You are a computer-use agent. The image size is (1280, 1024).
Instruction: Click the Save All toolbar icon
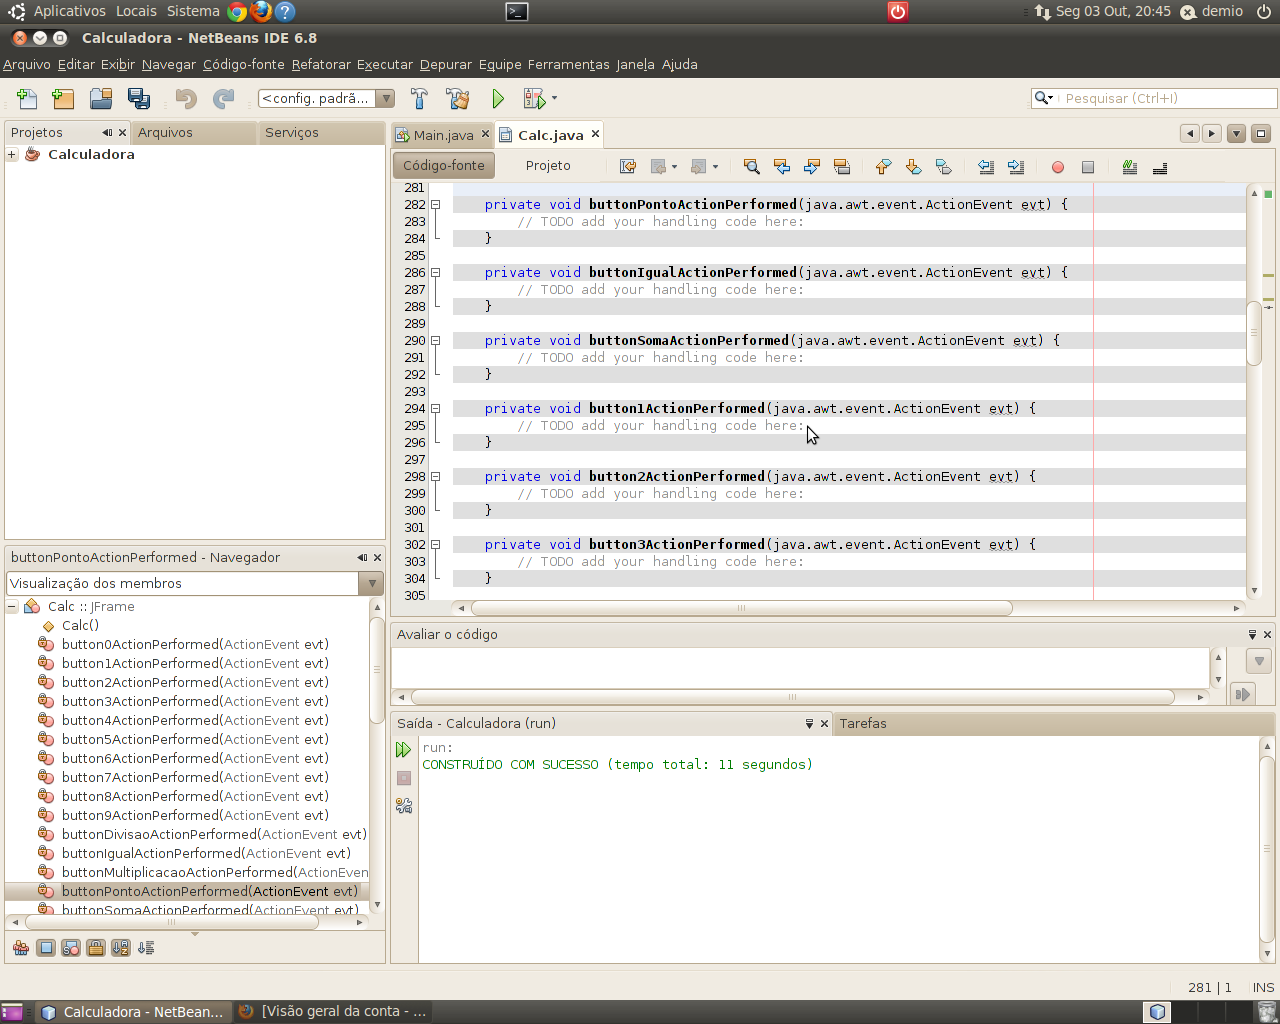click(139, 98)
